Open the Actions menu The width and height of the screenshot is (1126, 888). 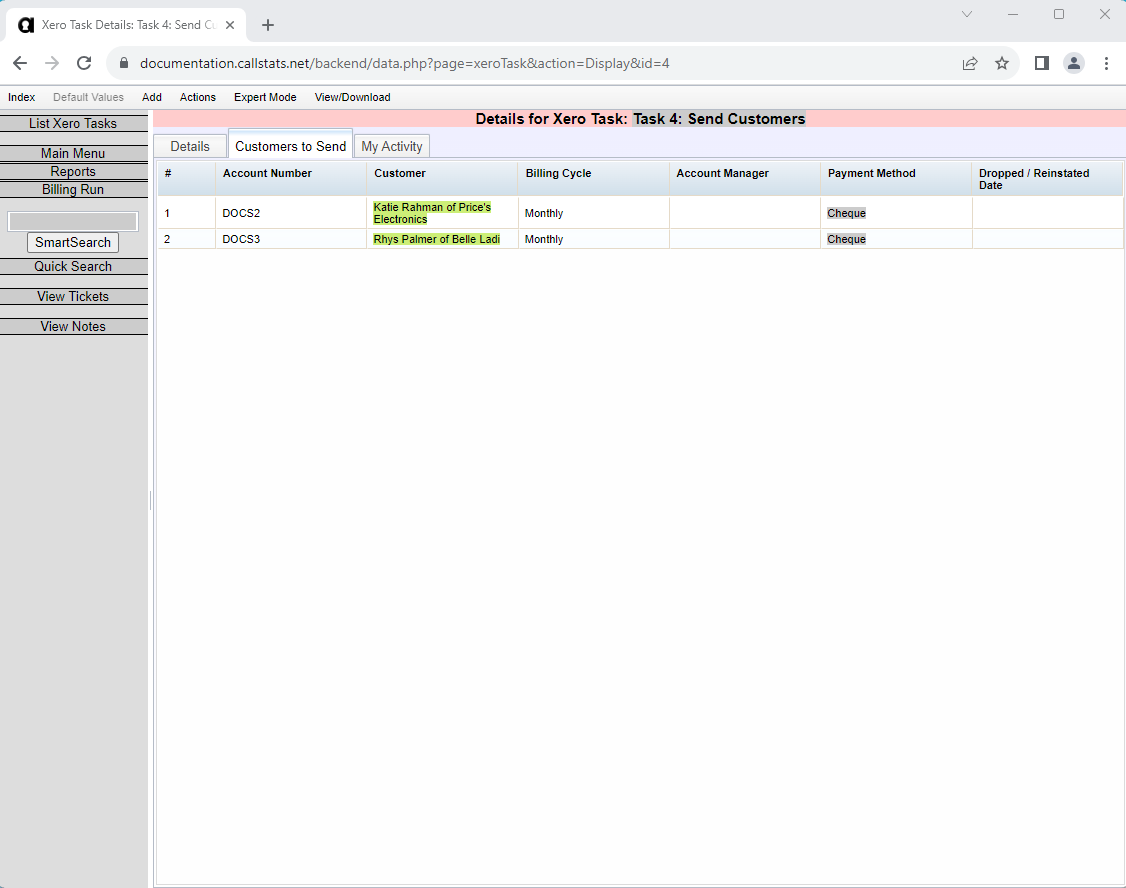tap(197, 97)
